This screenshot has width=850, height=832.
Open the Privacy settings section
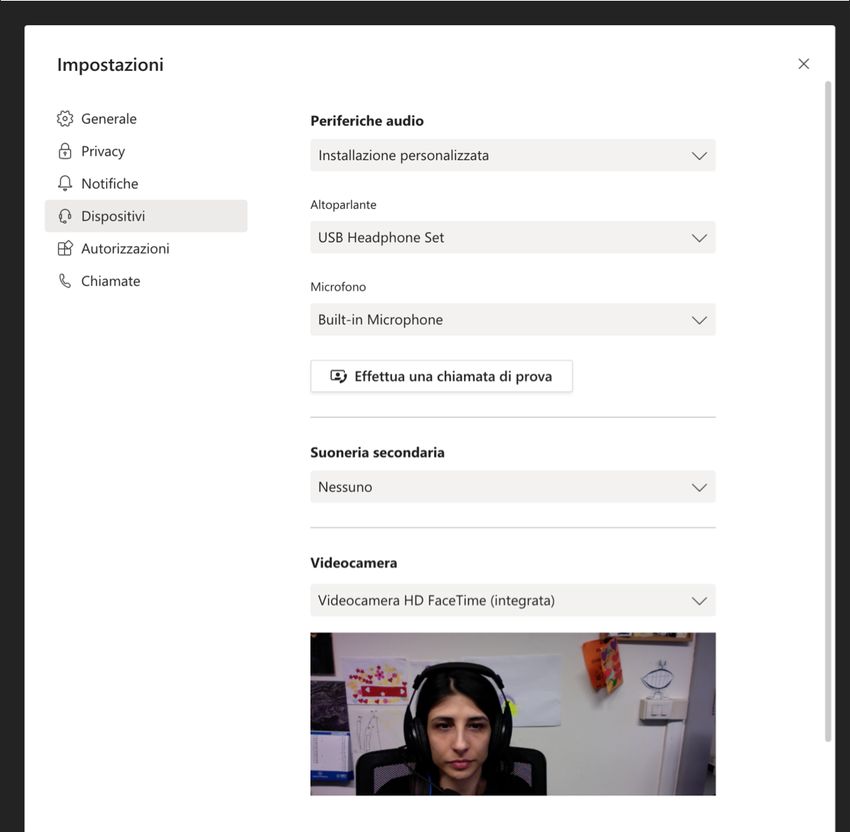(x=103, y=151)
